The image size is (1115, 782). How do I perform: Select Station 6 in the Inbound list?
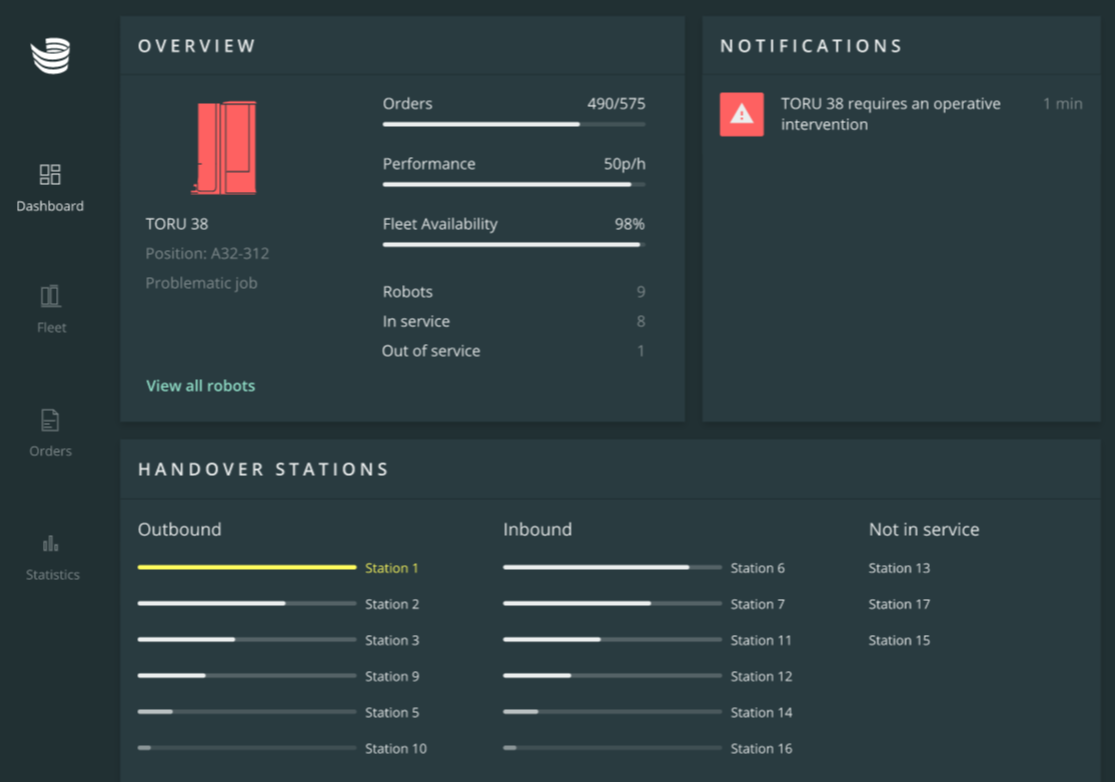tap(757, 568)
